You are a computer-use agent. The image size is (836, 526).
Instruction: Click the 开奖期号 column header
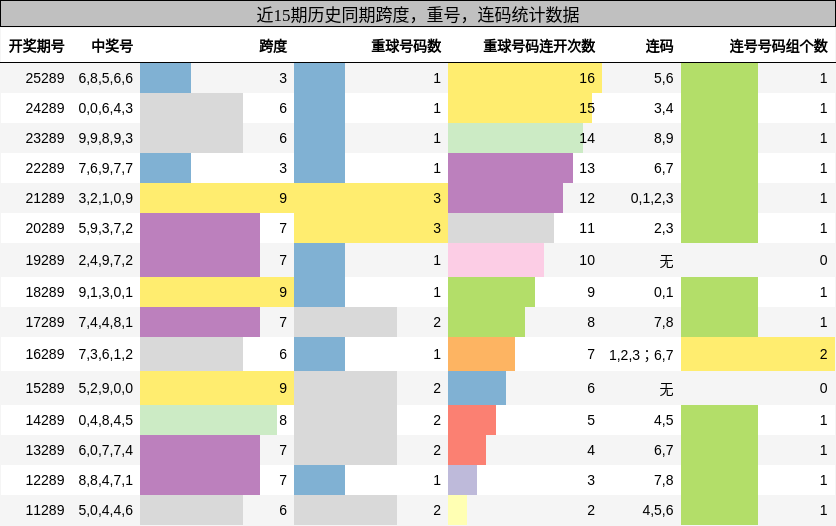(36, 46)
